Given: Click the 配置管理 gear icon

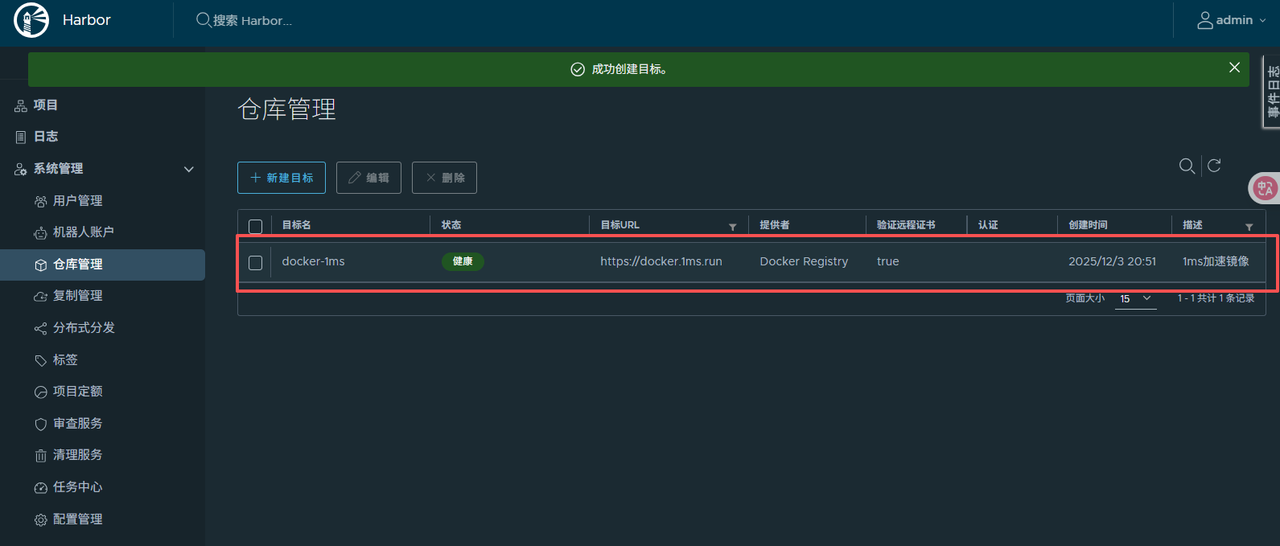Looking at the screenshot, I should point(41,520).
